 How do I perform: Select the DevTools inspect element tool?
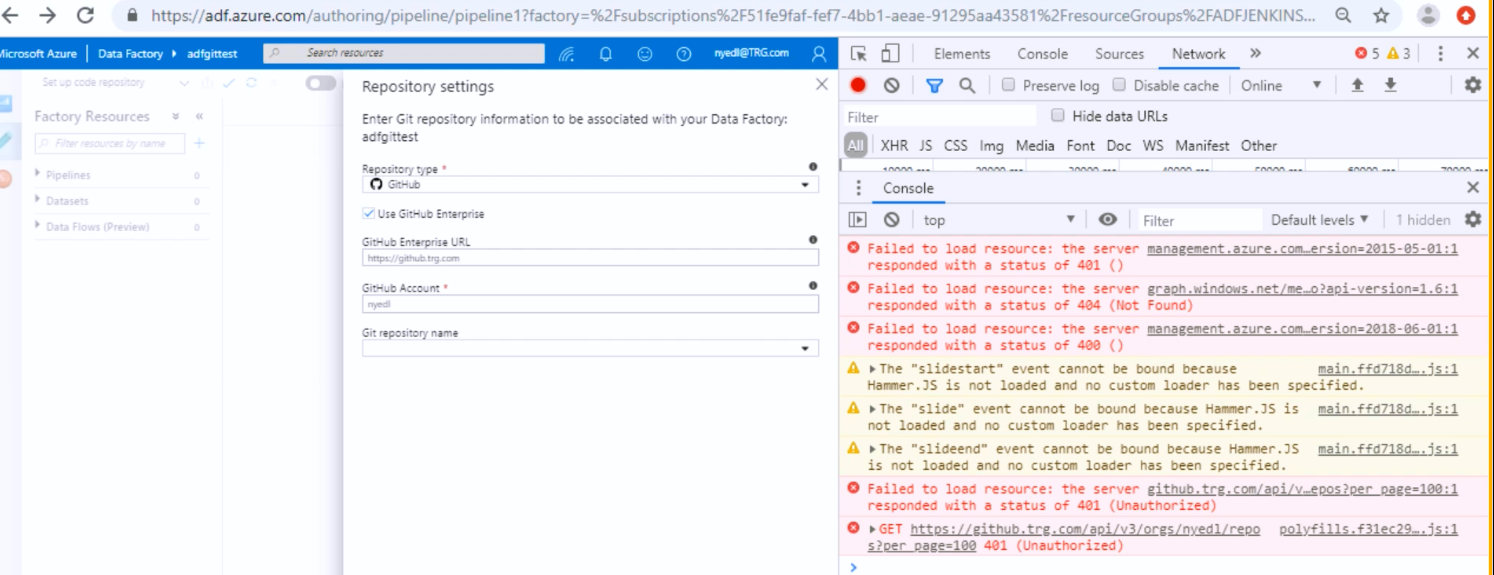click(859, 54)
